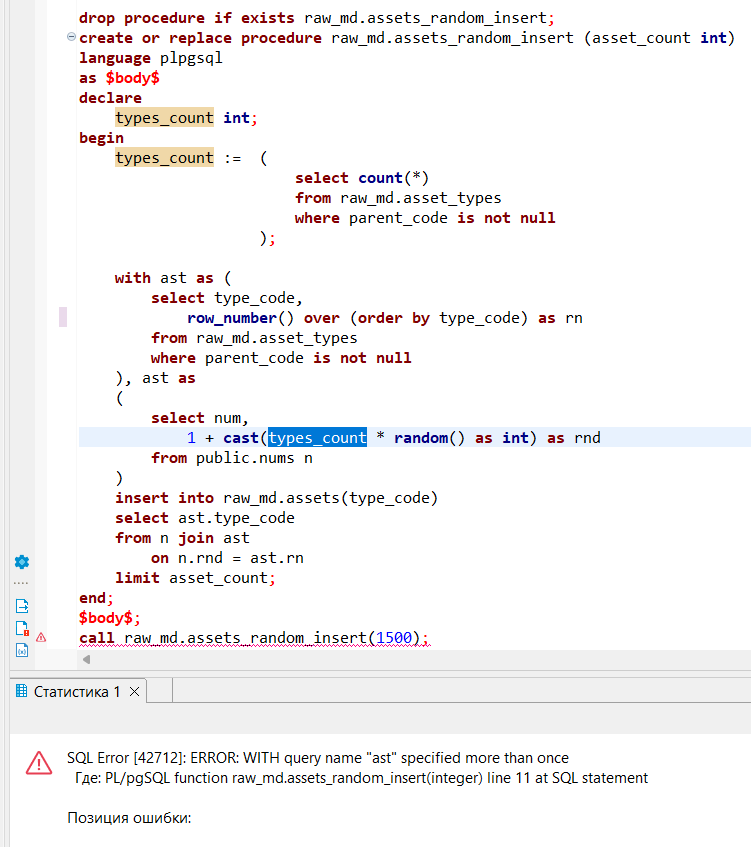Click the horizontal scrollbar track
The width and height of the screenshot is (751, 847).
coord(400,660)
